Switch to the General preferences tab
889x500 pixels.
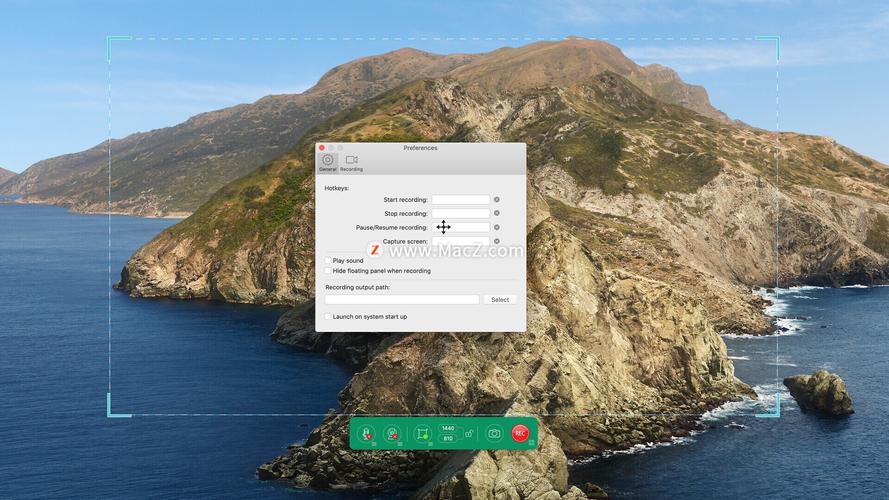click(x=327, y=162)
